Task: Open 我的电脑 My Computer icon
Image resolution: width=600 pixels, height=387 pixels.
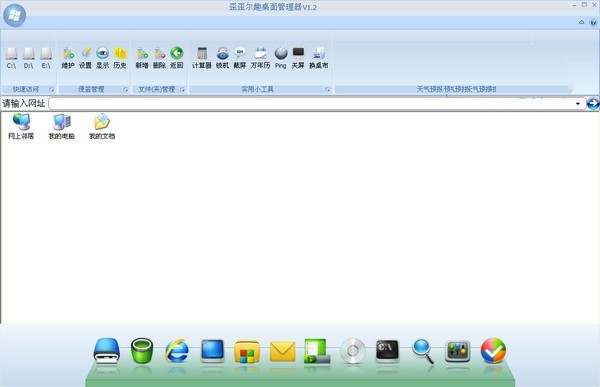Action: click(62, 126)
